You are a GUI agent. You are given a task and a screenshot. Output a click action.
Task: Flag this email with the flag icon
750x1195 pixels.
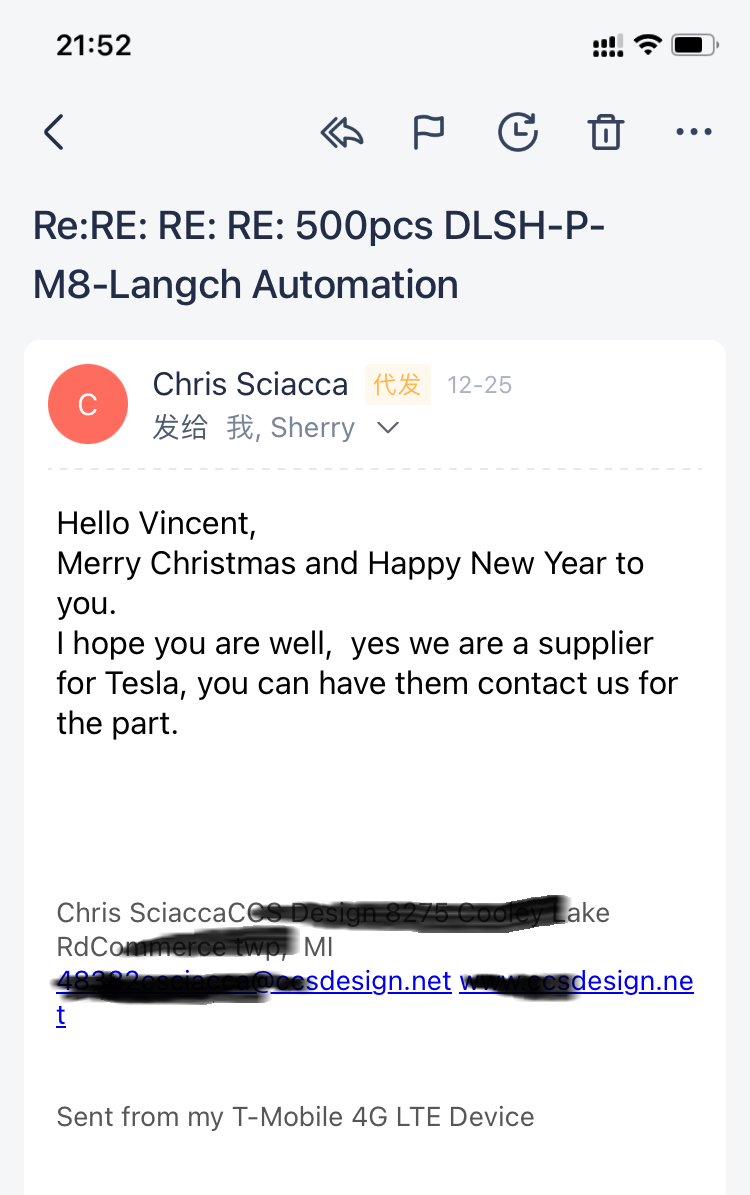tap(429, 132)
